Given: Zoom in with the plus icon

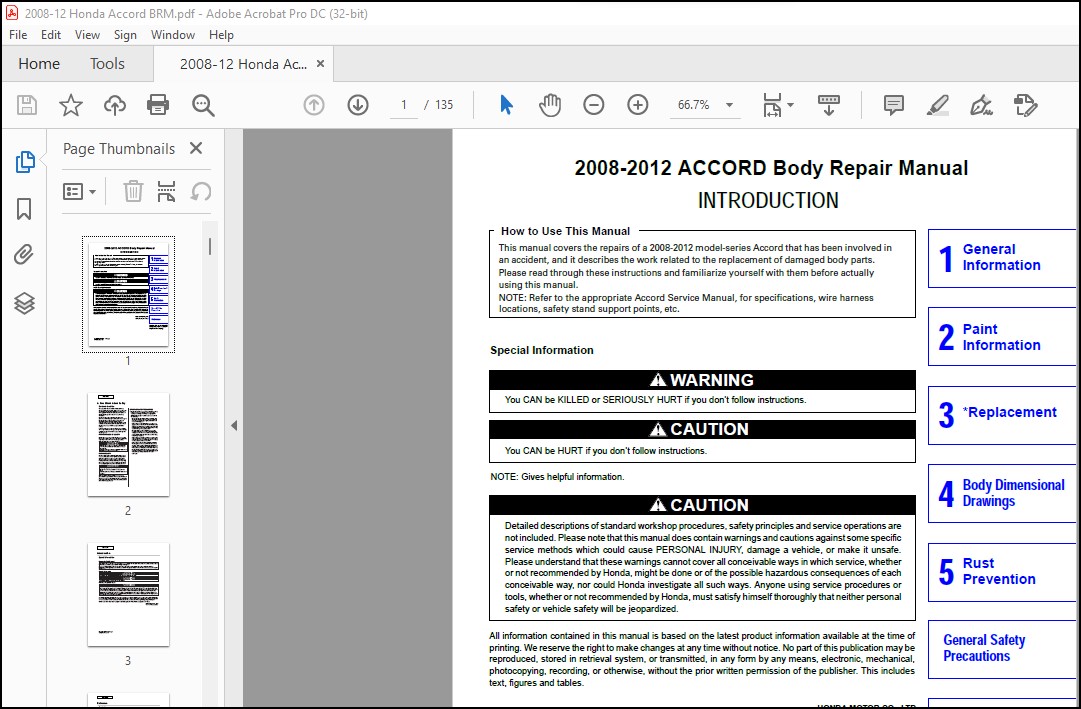Looking at the screenshot, I should [638, 105].
